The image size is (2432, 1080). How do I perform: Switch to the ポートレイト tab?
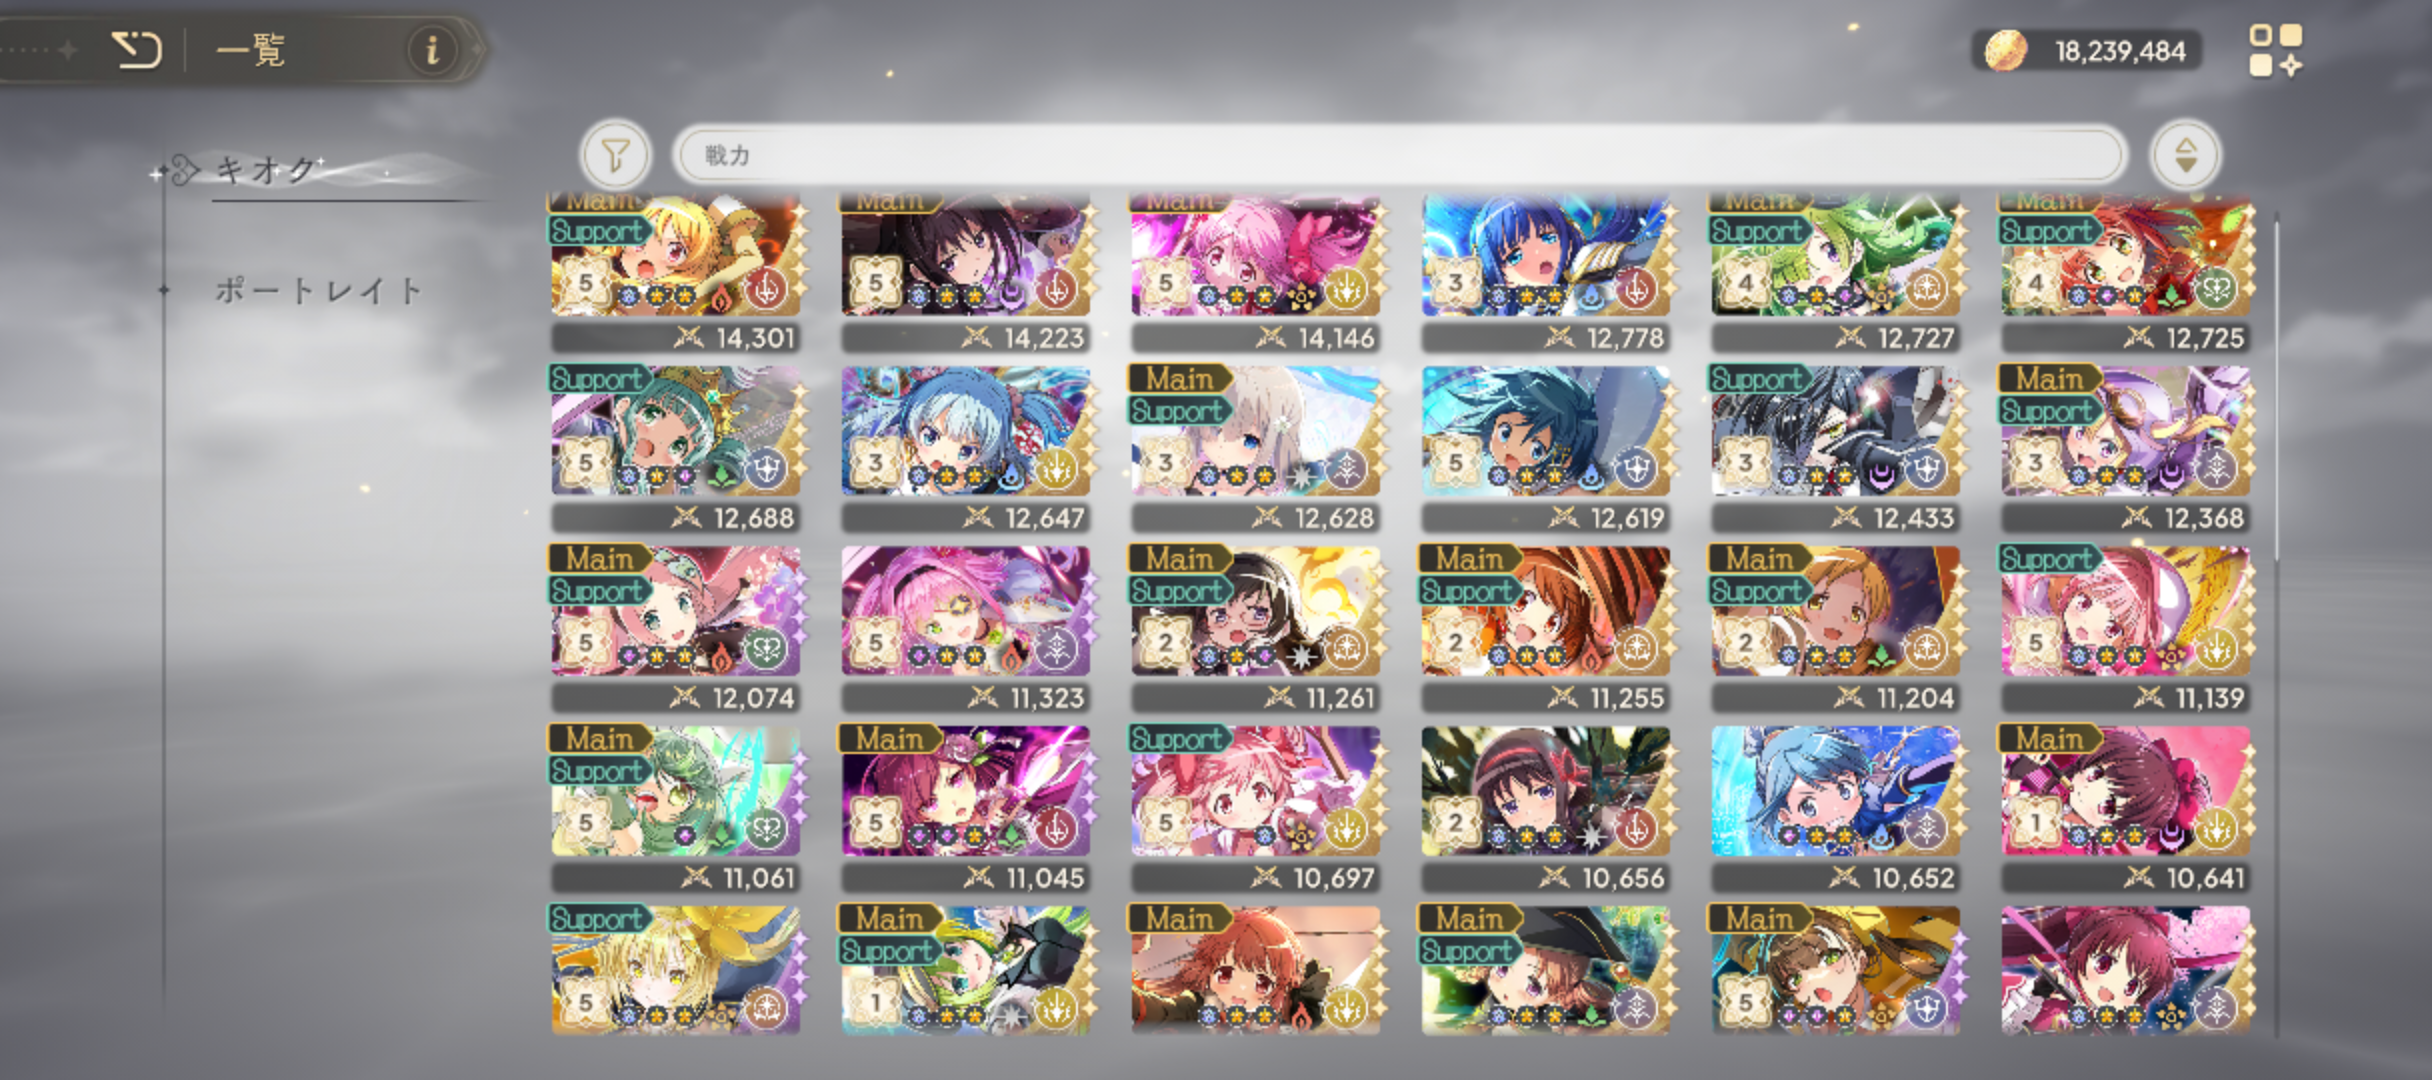point(318,291)
